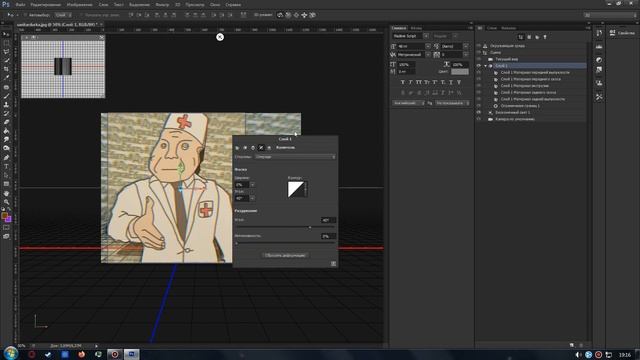
Task: Choose the Slide 3D object mode icon
Action: (304, 15)
